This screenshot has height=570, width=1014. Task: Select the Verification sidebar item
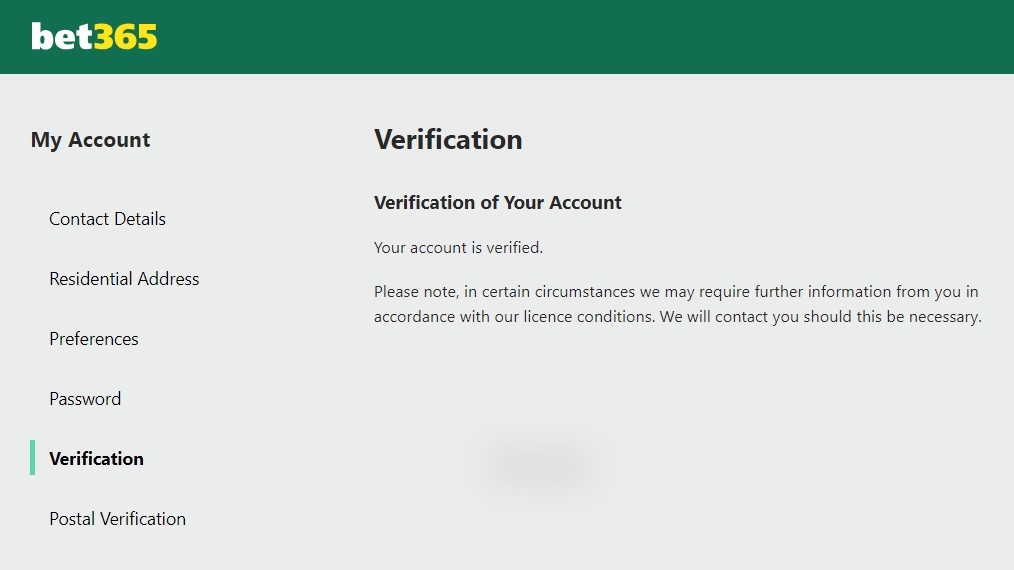[x=96, y=459]
